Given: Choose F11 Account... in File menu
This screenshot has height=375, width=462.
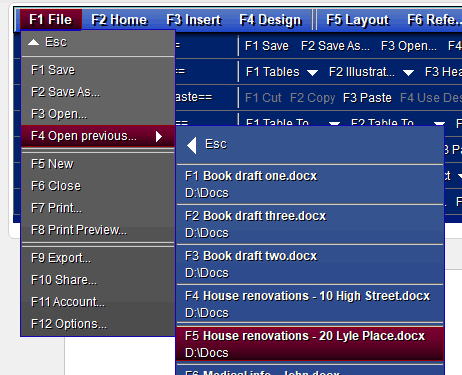Looking at the screenshot, I should [98, 302].
